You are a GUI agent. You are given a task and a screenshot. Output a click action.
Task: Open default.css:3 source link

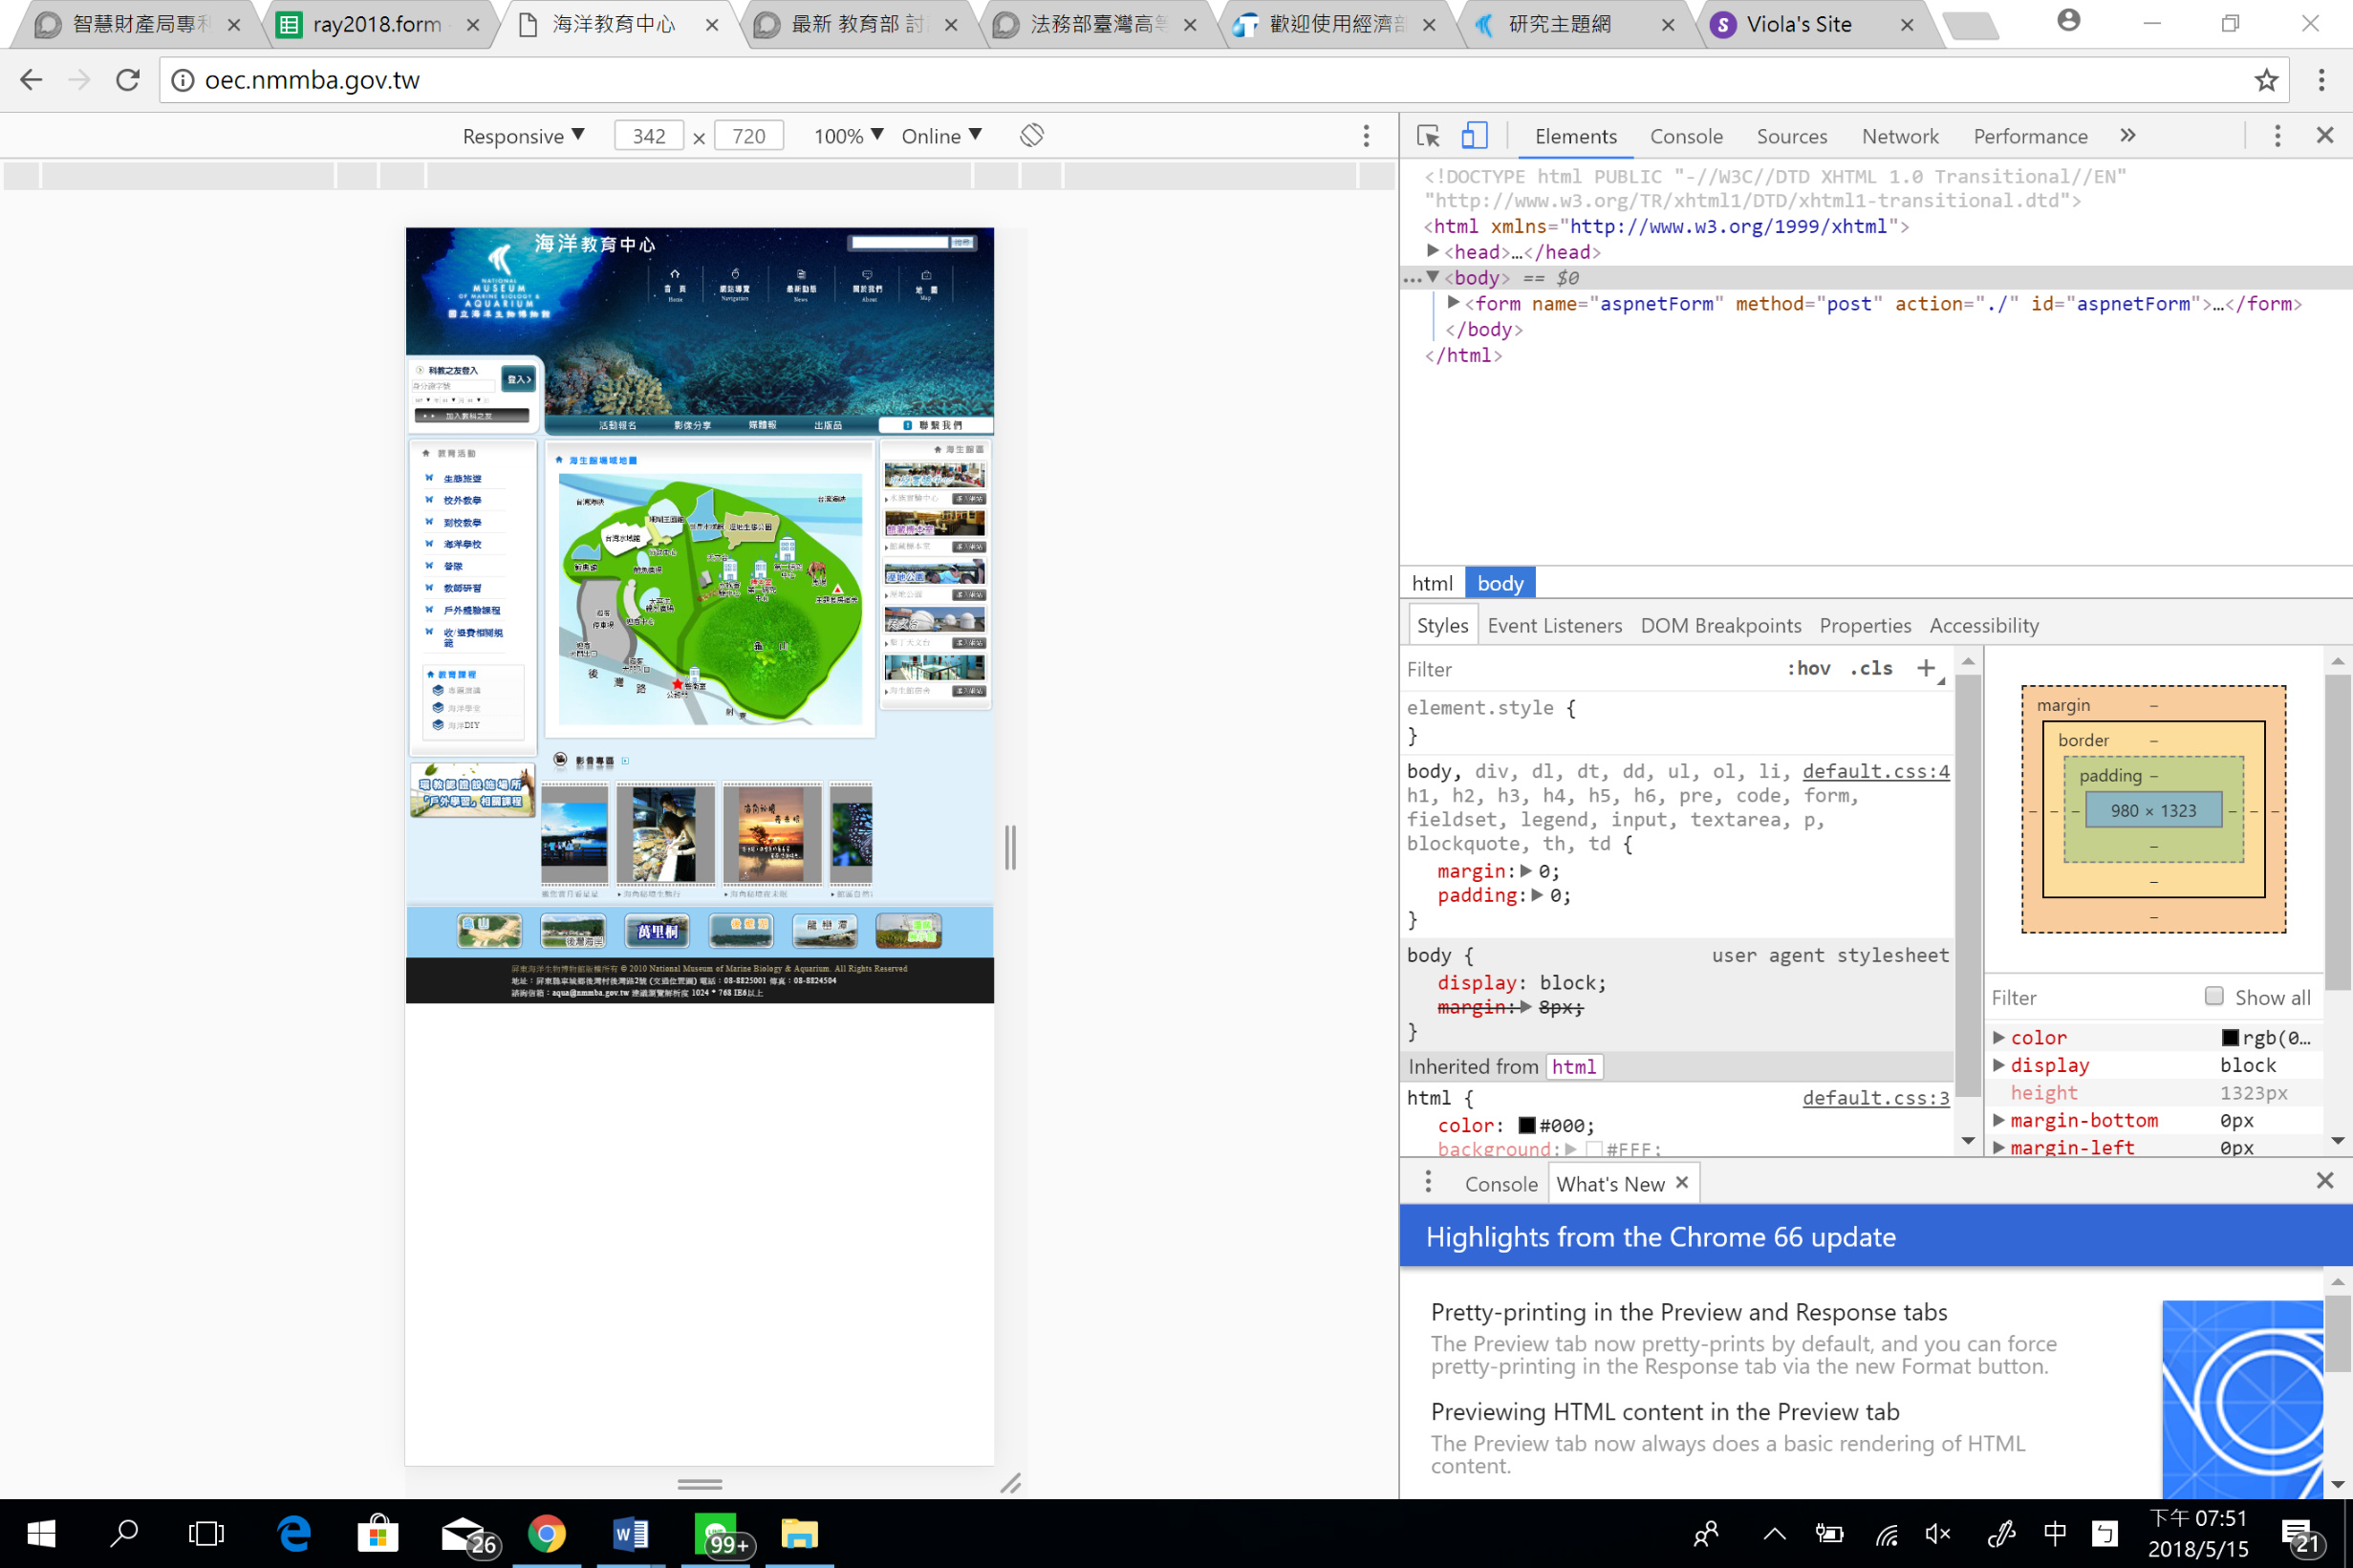point(1875,1097)
